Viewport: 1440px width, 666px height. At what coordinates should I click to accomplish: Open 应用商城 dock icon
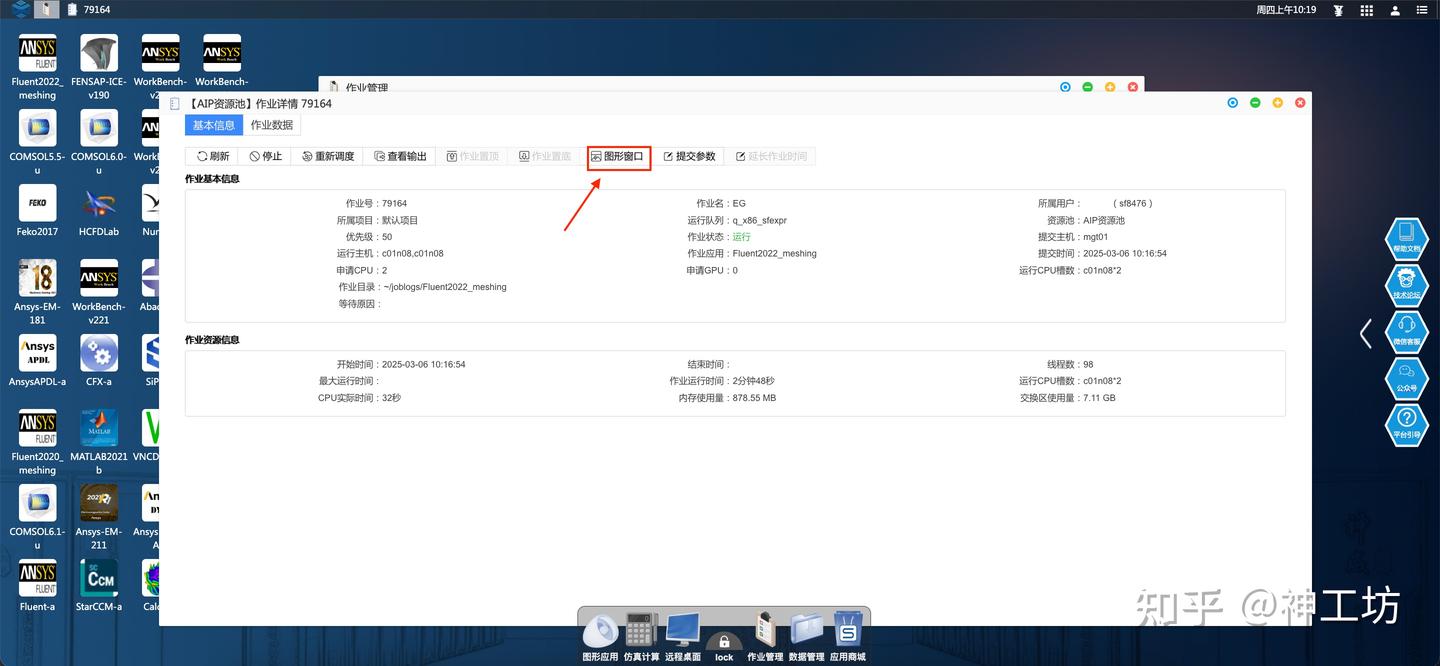click(x=848, y=638)
